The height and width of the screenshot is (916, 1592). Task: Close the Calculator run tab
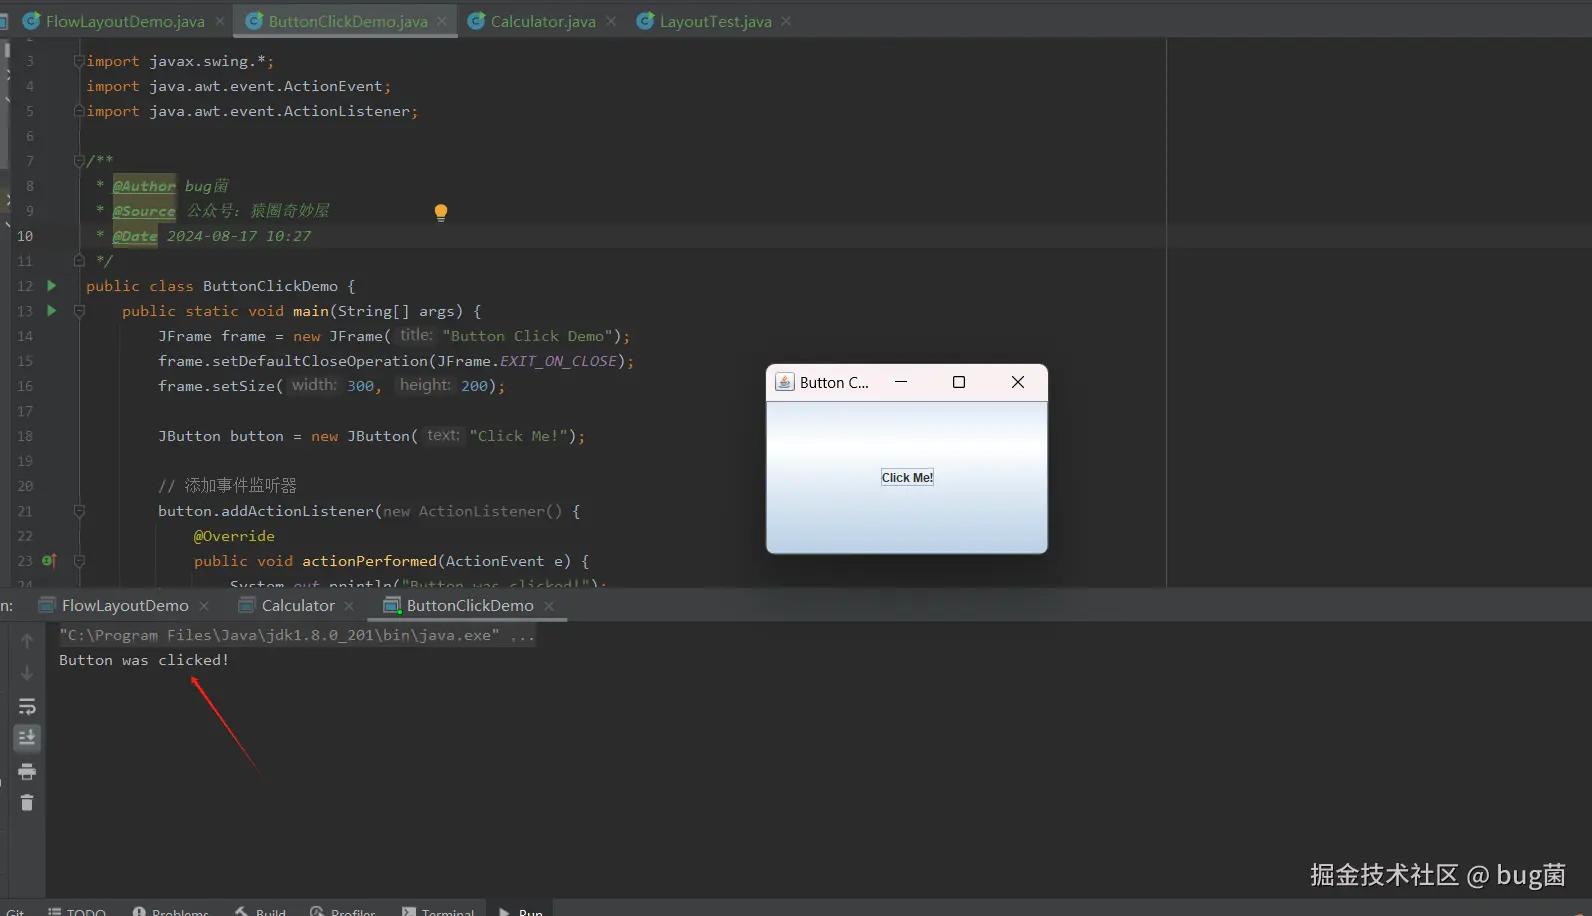pyautogui.click(x=349, y=606)
